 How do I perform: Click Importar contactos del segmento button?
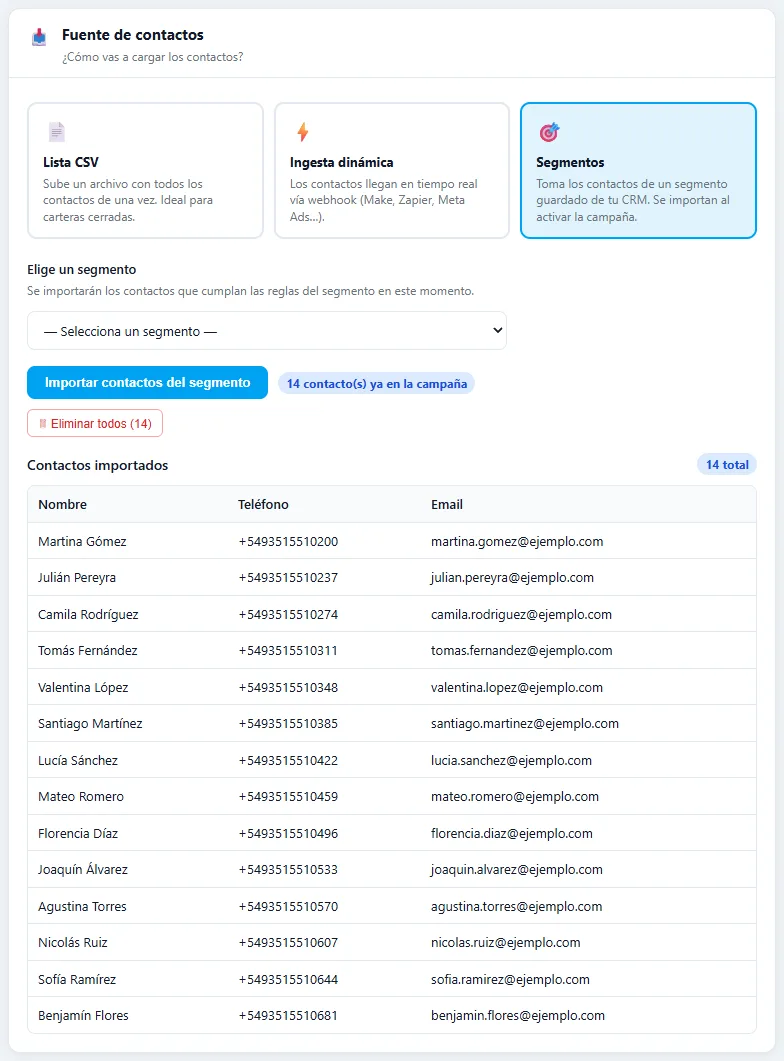(x=147, y=382)
